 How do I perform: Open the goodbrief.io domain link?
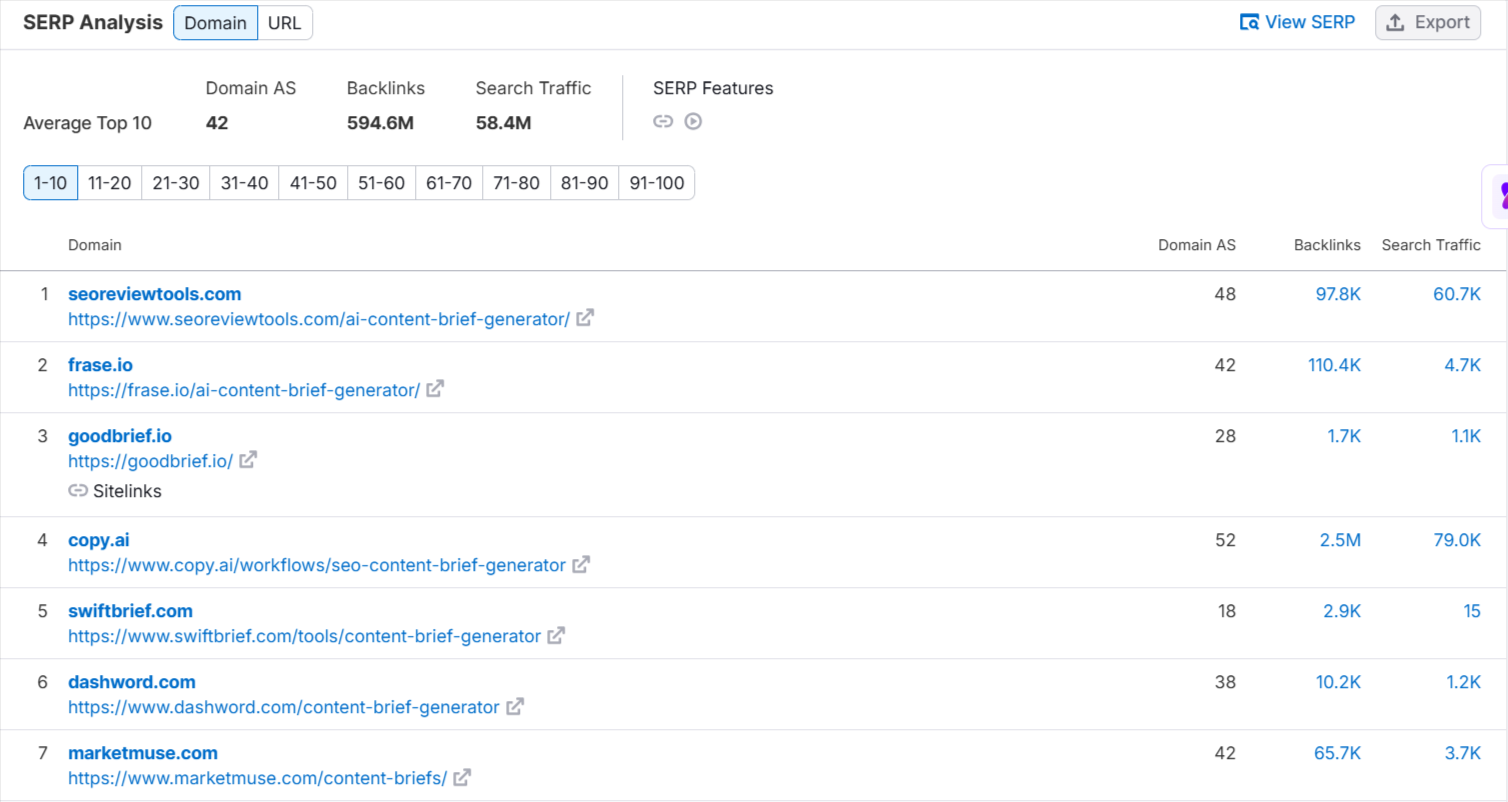click(x=120, y=436)
